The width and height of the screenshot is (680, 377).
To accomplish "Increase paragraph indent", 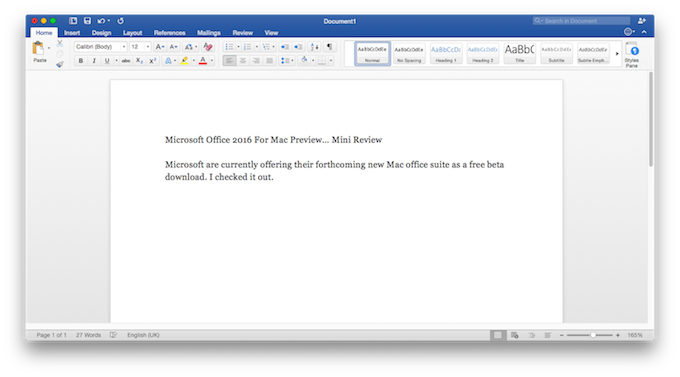I will (298, 46).
